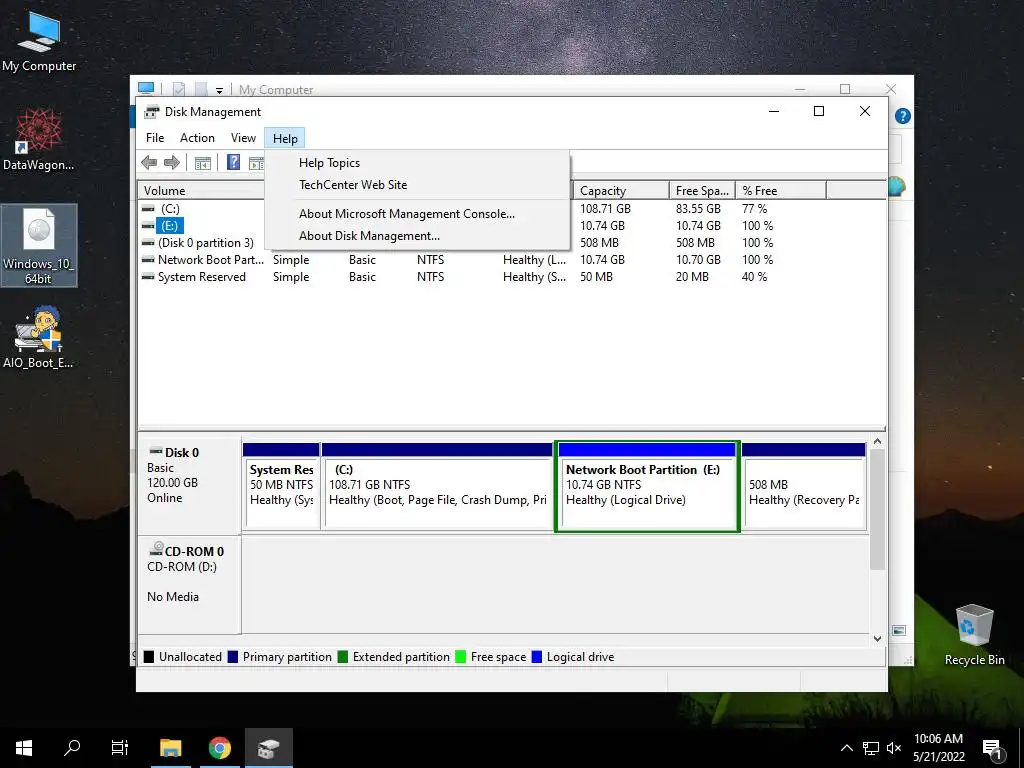Open Quick Access Toolbar dropdown in My Computer window

tap(219, 90)
